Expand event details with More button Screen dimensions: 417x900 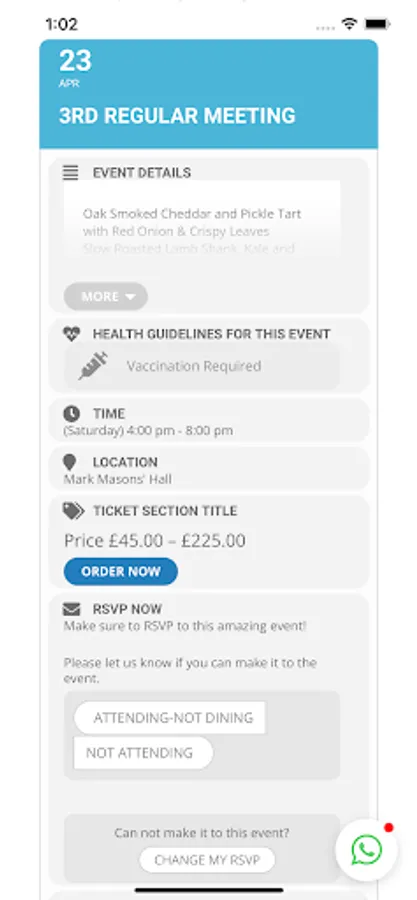point(106,297)
